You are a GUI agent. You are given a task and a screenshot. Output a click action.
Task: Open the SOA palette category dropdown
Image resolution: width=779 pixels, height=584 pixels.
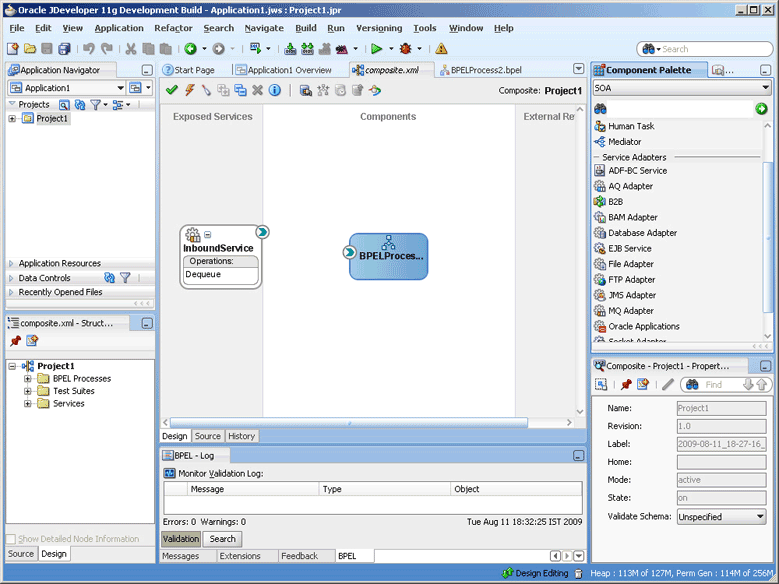coord(764,88)
